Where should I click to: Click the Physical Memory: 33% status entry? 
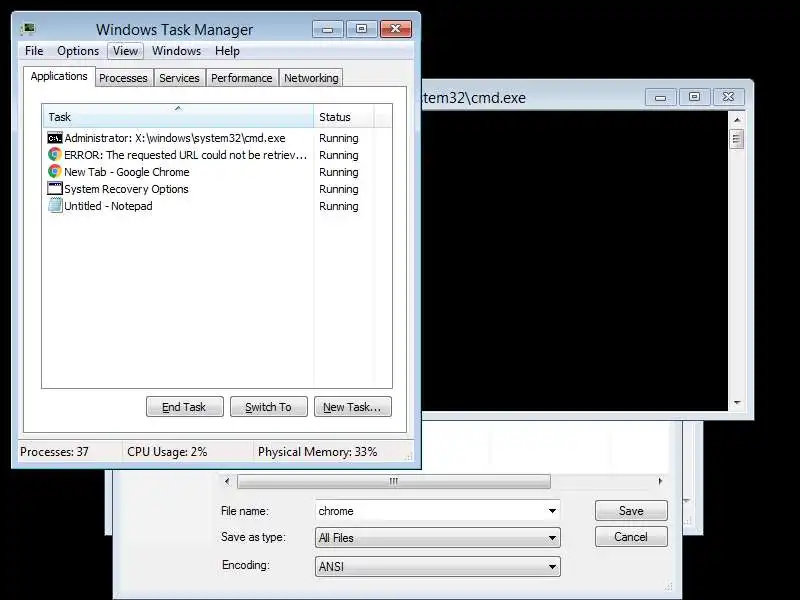point(317,452)
